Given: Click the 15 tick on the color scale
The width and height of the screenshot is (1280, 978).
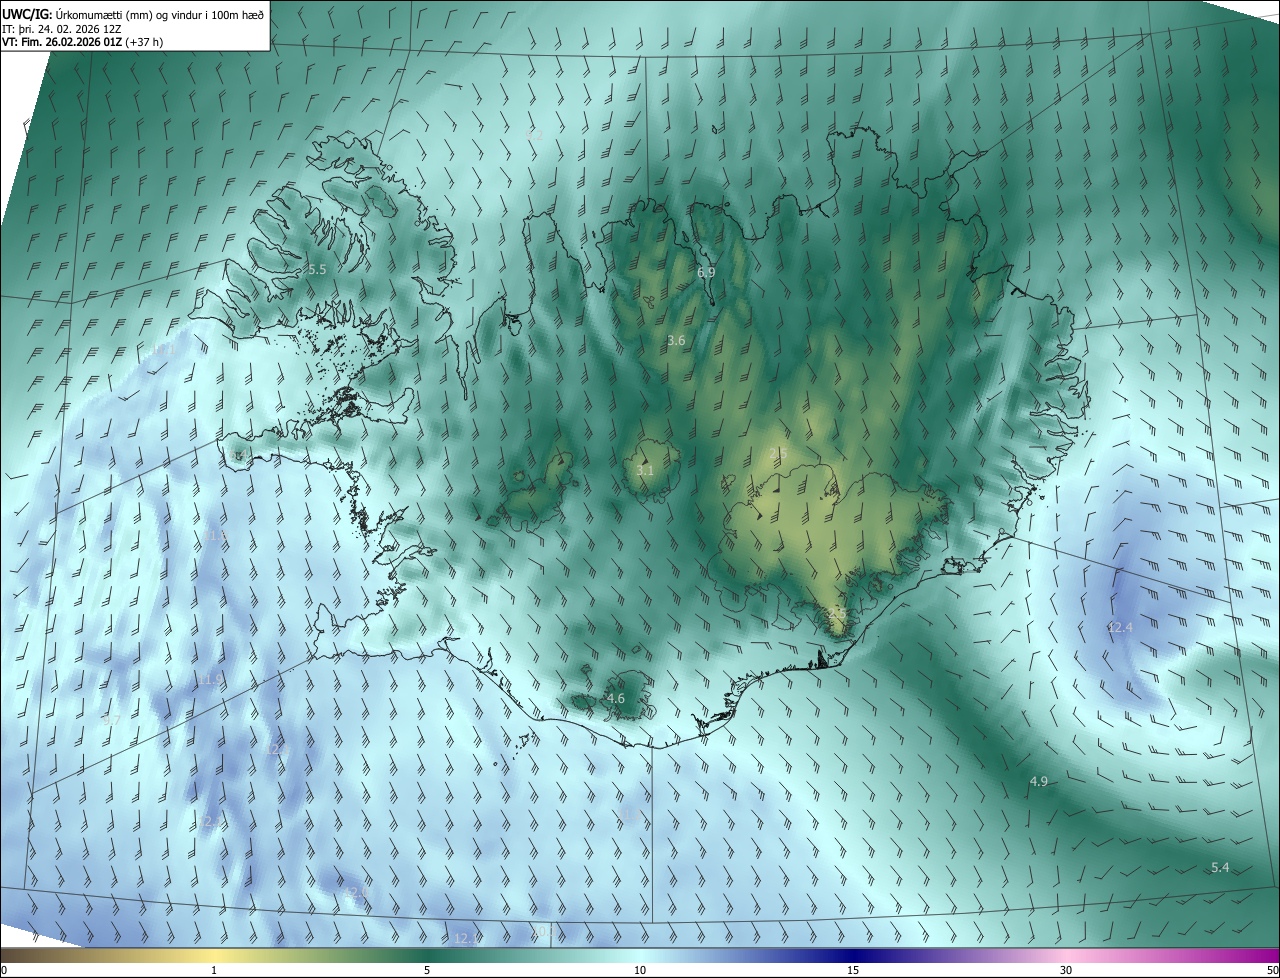Looking at the screenshot, I should click(853, 970).
